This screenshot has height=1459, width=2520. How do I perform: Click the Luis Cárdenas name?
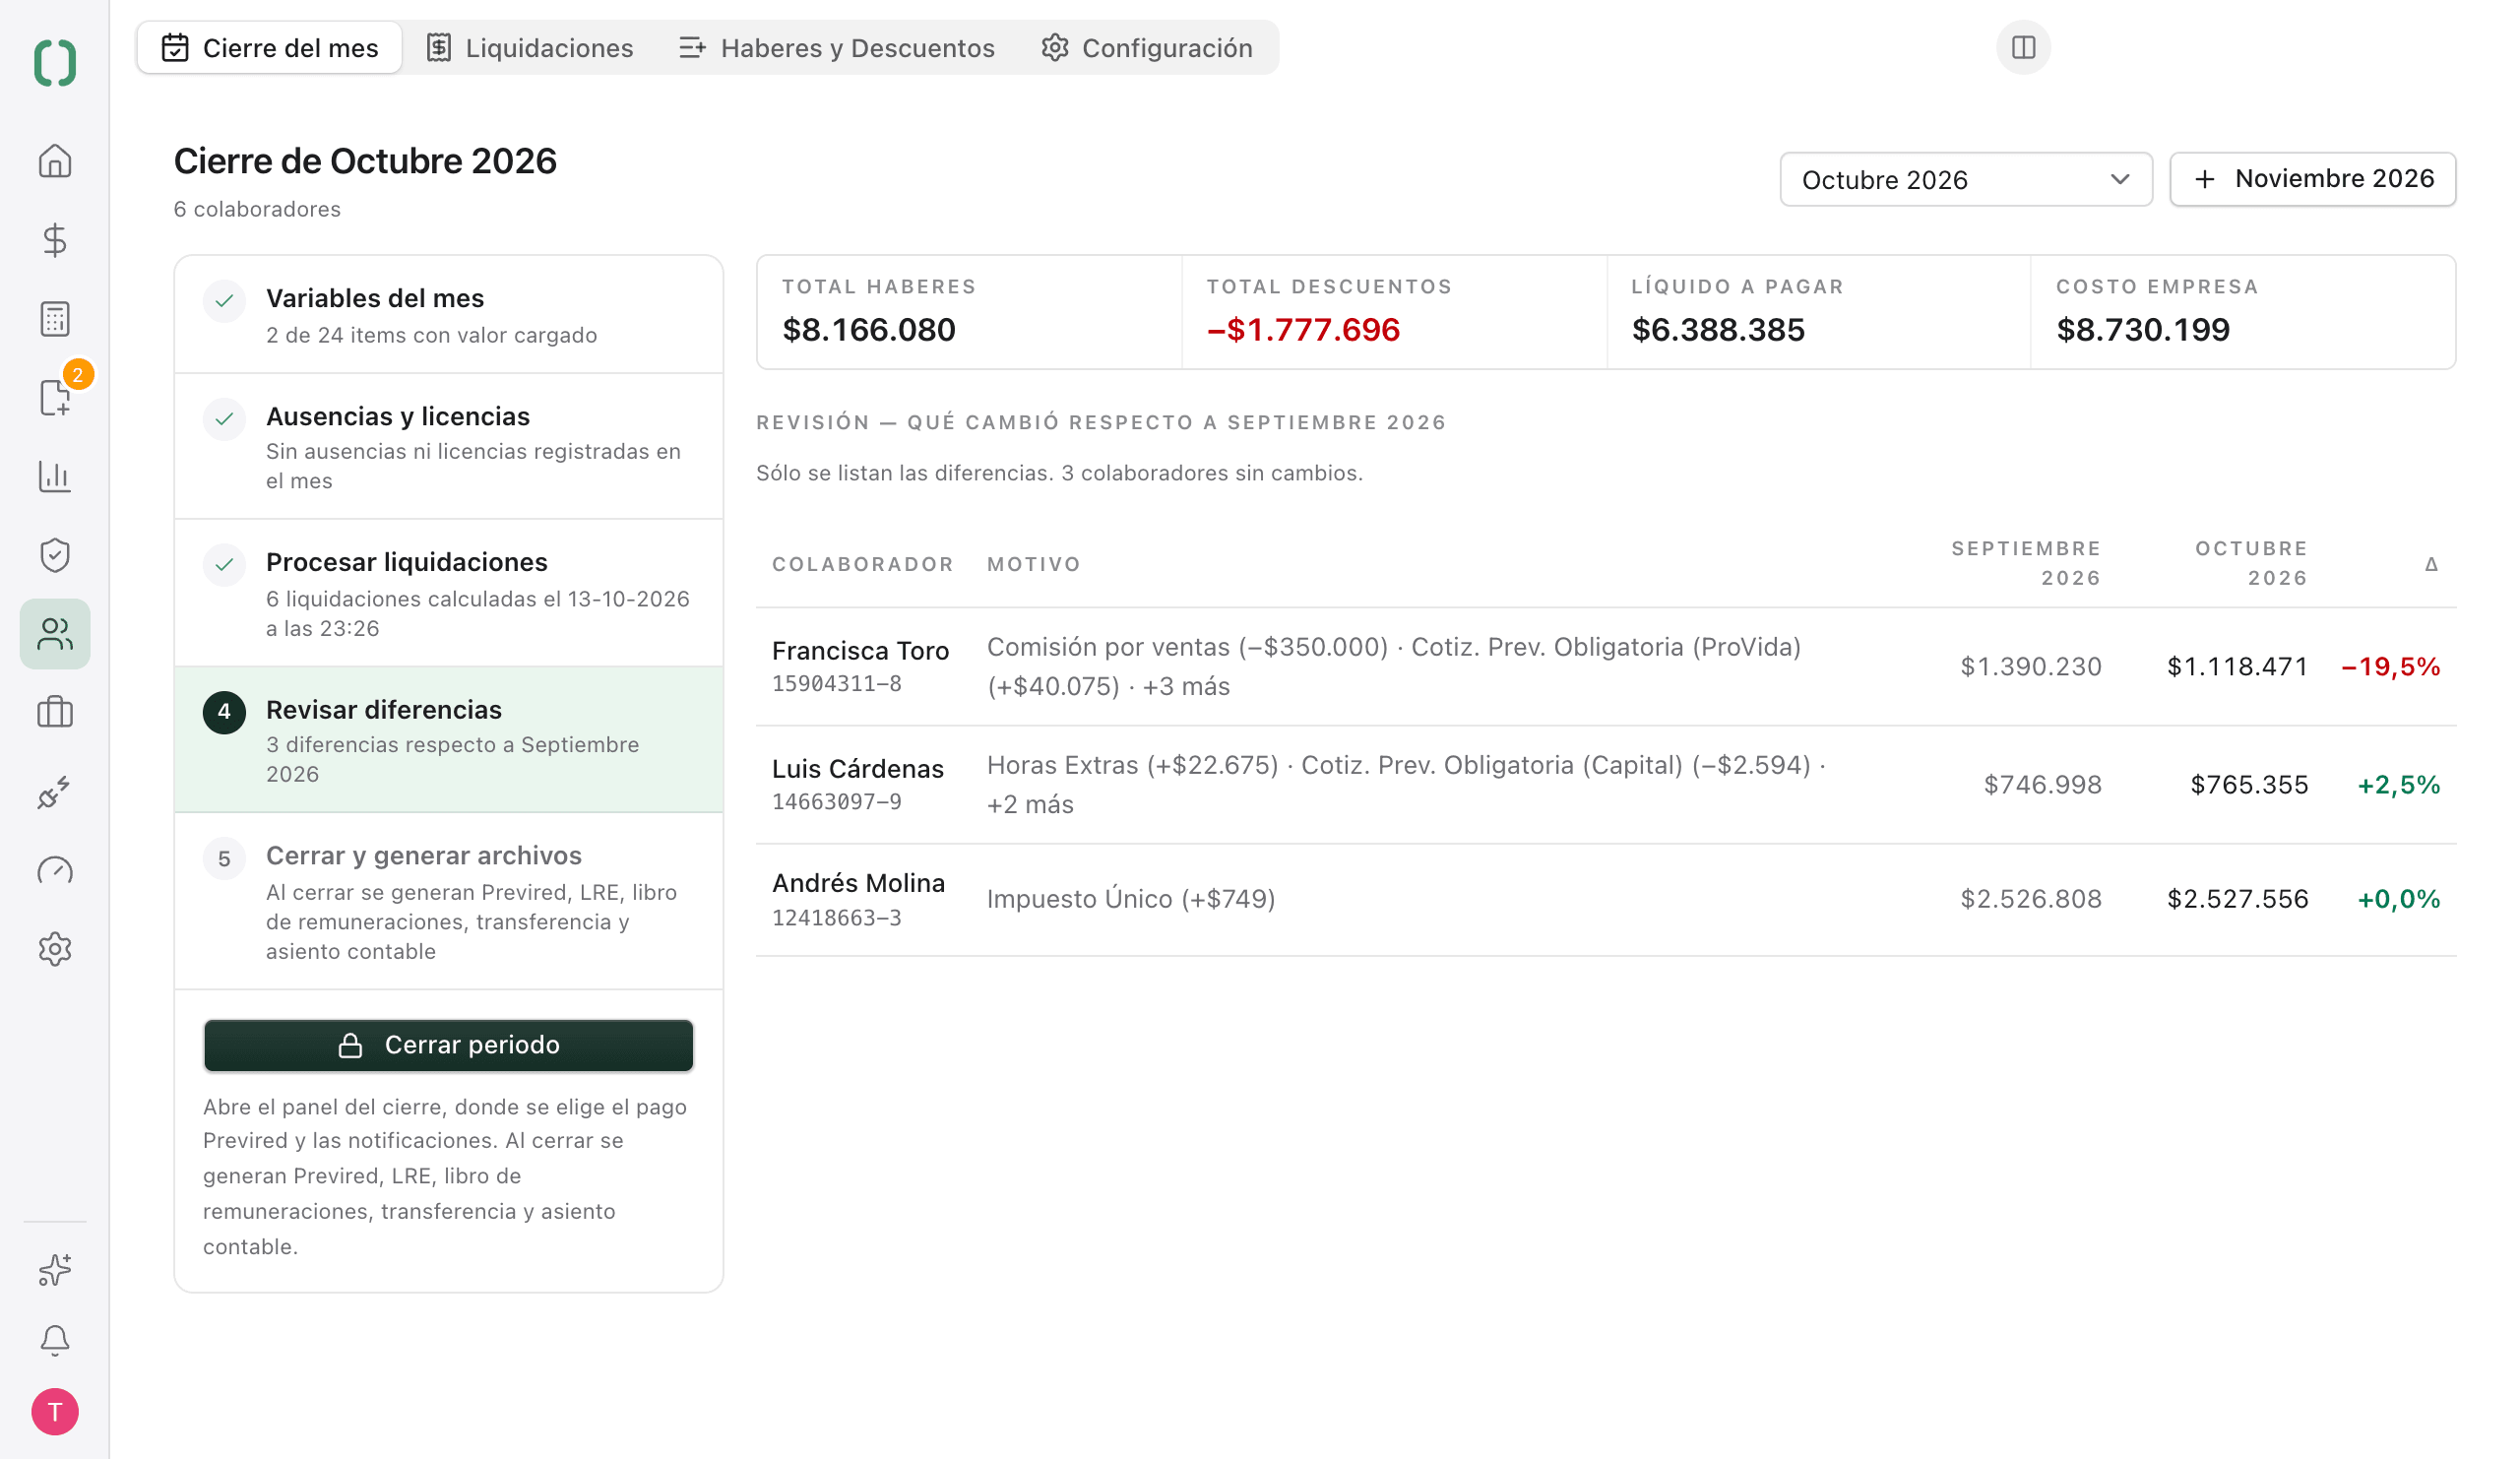click(x=858, y=769)
